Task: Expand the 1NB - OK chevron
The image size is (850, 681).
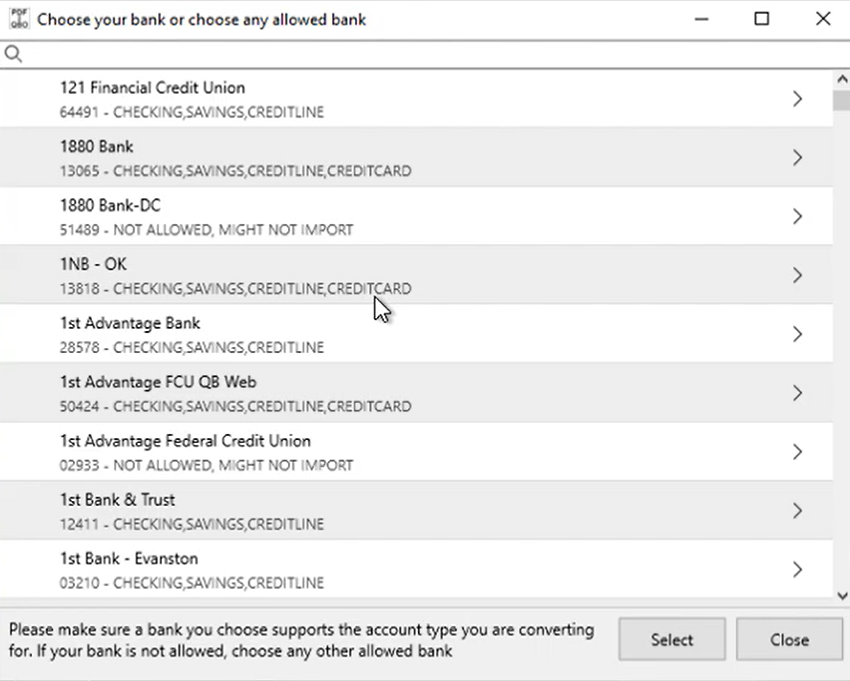Action: click(797, 275)
